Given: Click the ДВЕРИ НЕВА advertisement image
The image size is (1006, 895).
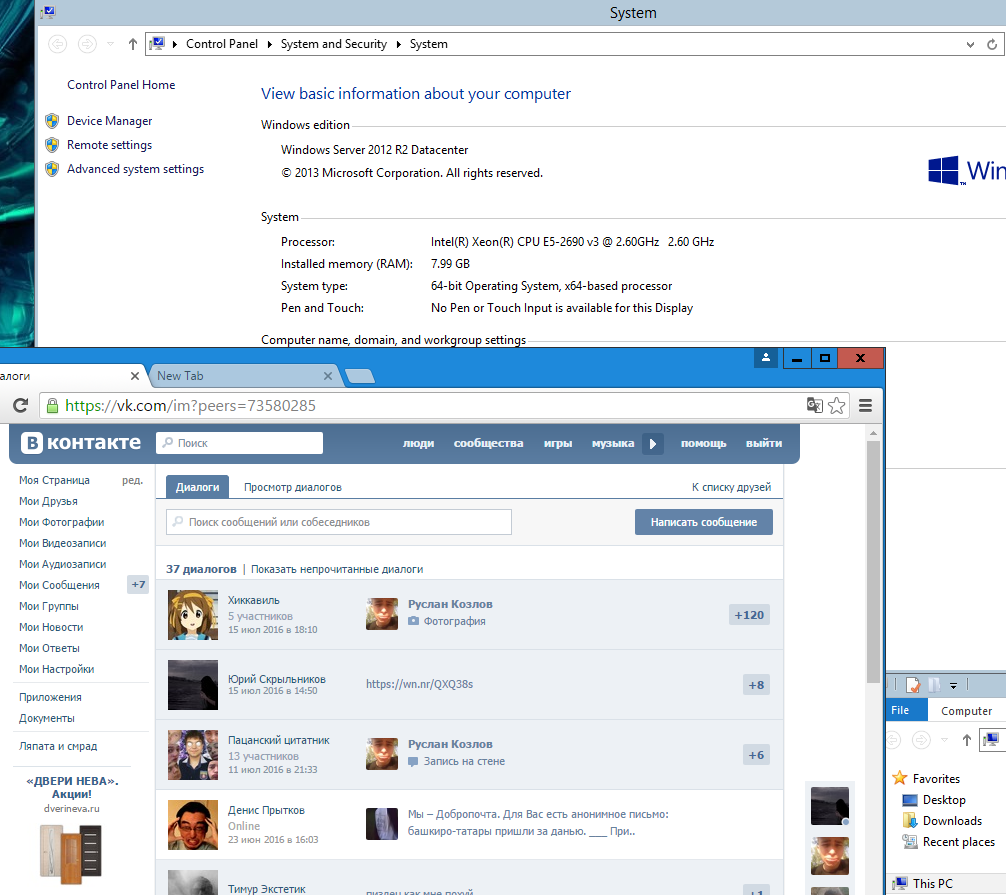Looking at the screenshot, I should (71, 854).
